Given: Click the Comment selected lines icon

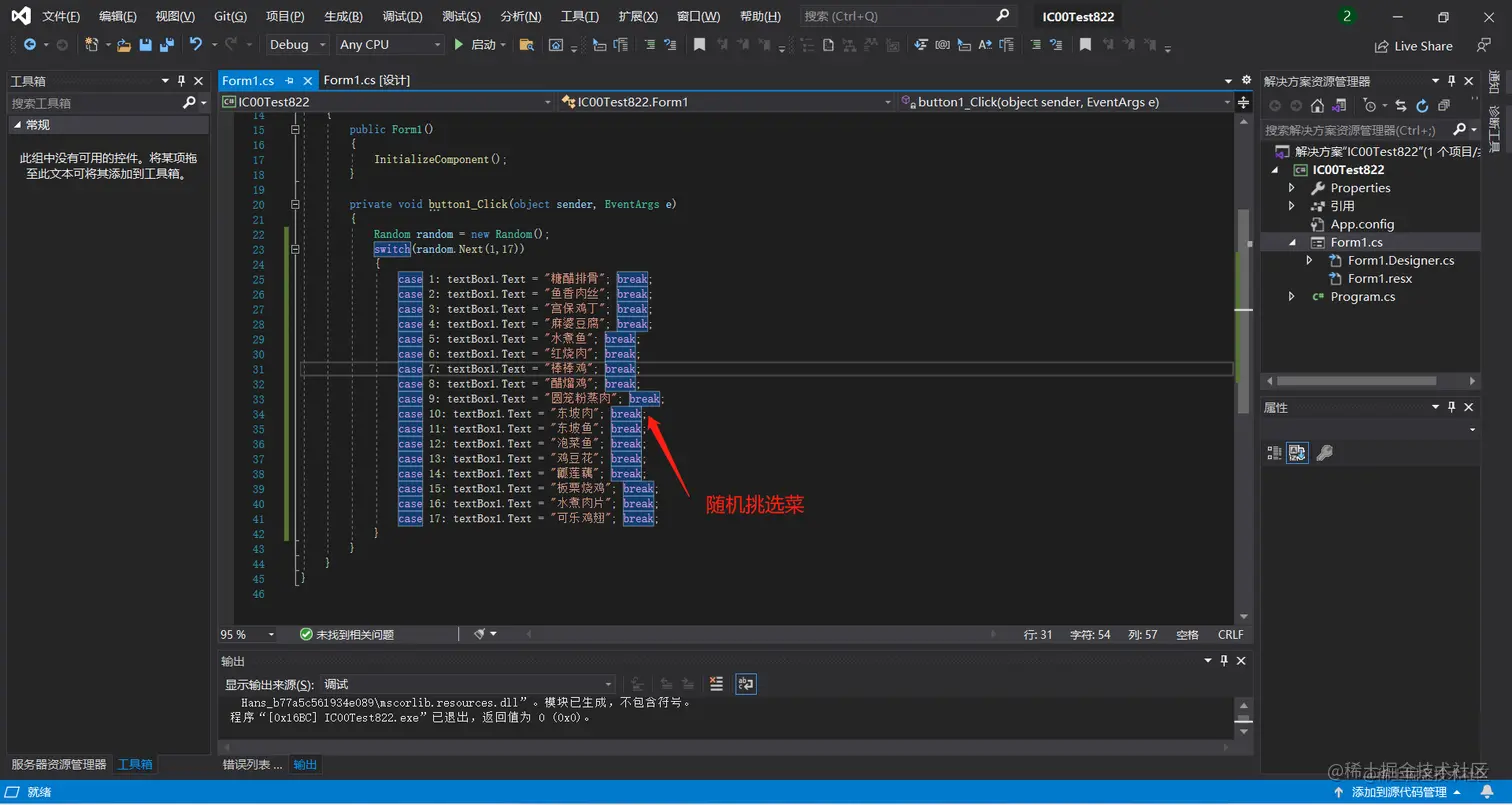Looking at the screenshot, I should tap(650, 45).
